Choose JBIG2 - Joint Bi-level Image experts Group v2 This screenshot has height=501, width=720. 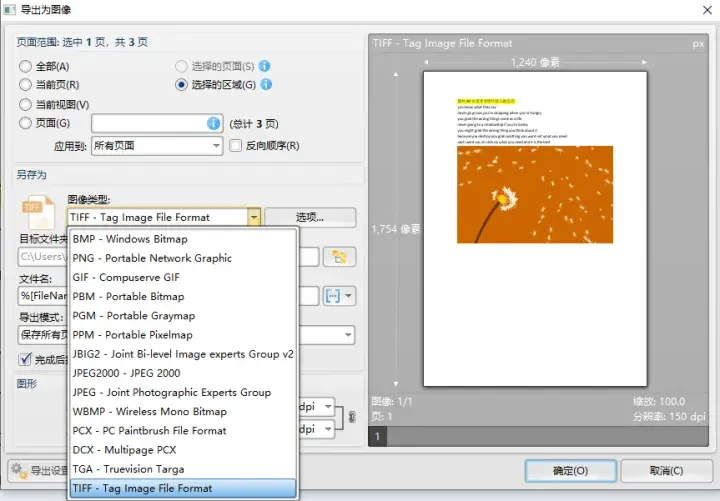(182, 355)
